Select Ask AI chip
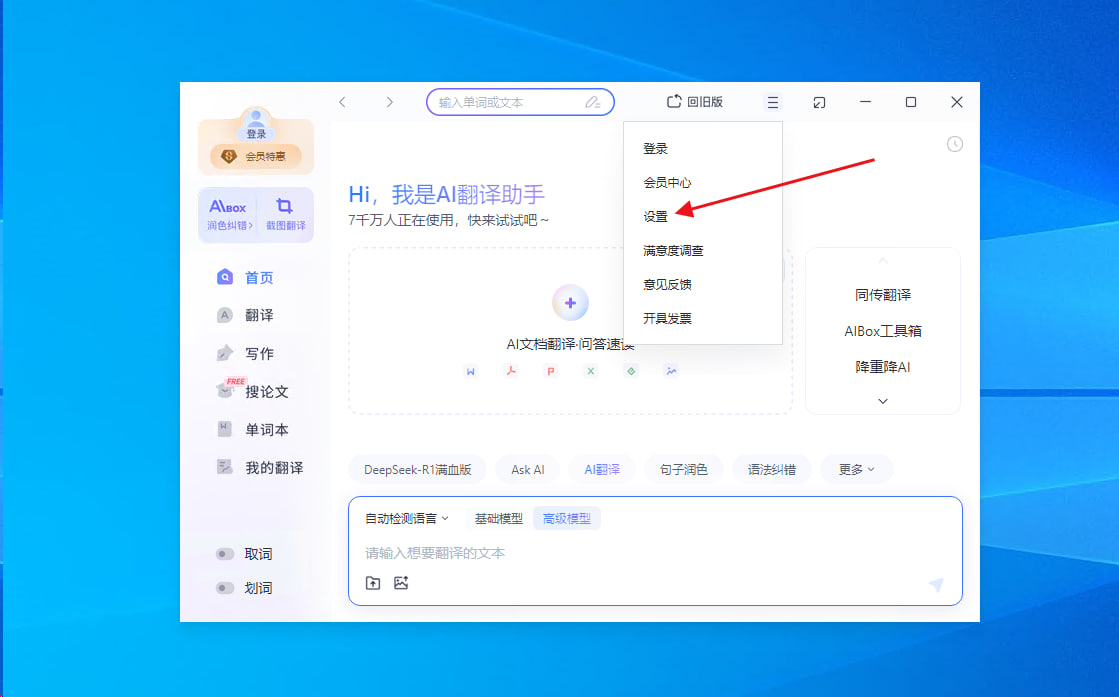The width and height of the screenshot is (1119, 697). pyautogui.click(x=527, y=469)
